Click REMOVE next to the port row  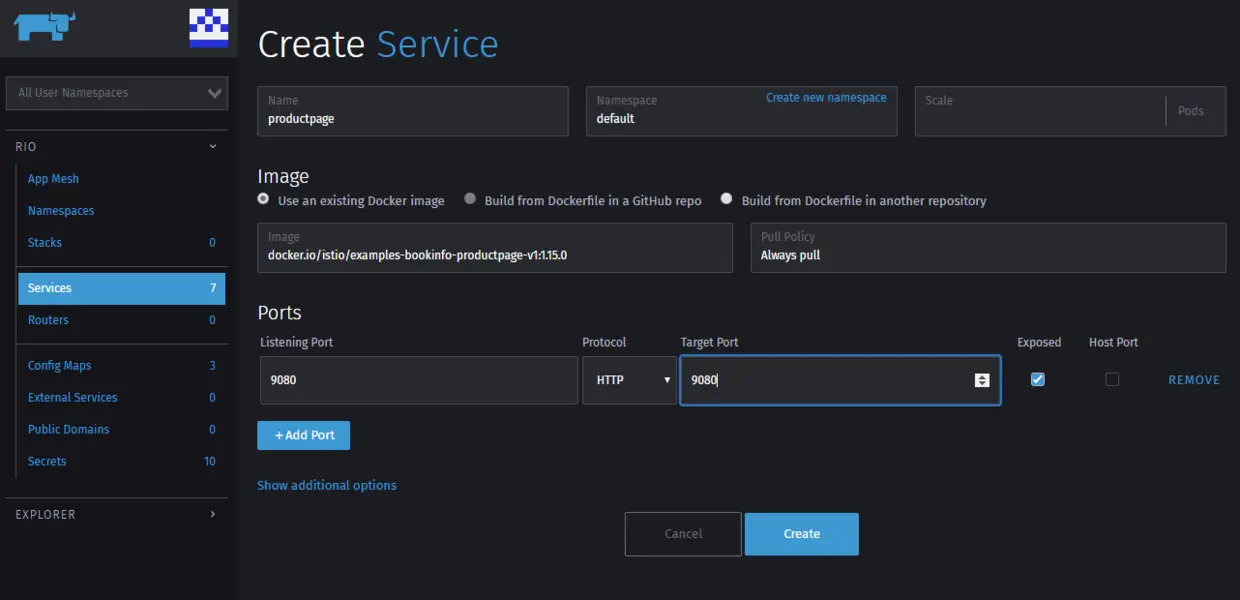pyautogui.click(x=1194, y=379)
